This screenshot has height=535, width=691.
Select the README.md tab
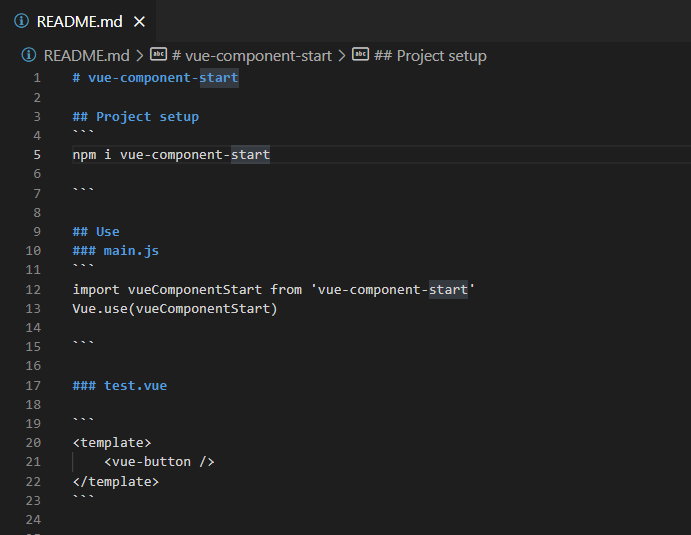click(78, 21)
